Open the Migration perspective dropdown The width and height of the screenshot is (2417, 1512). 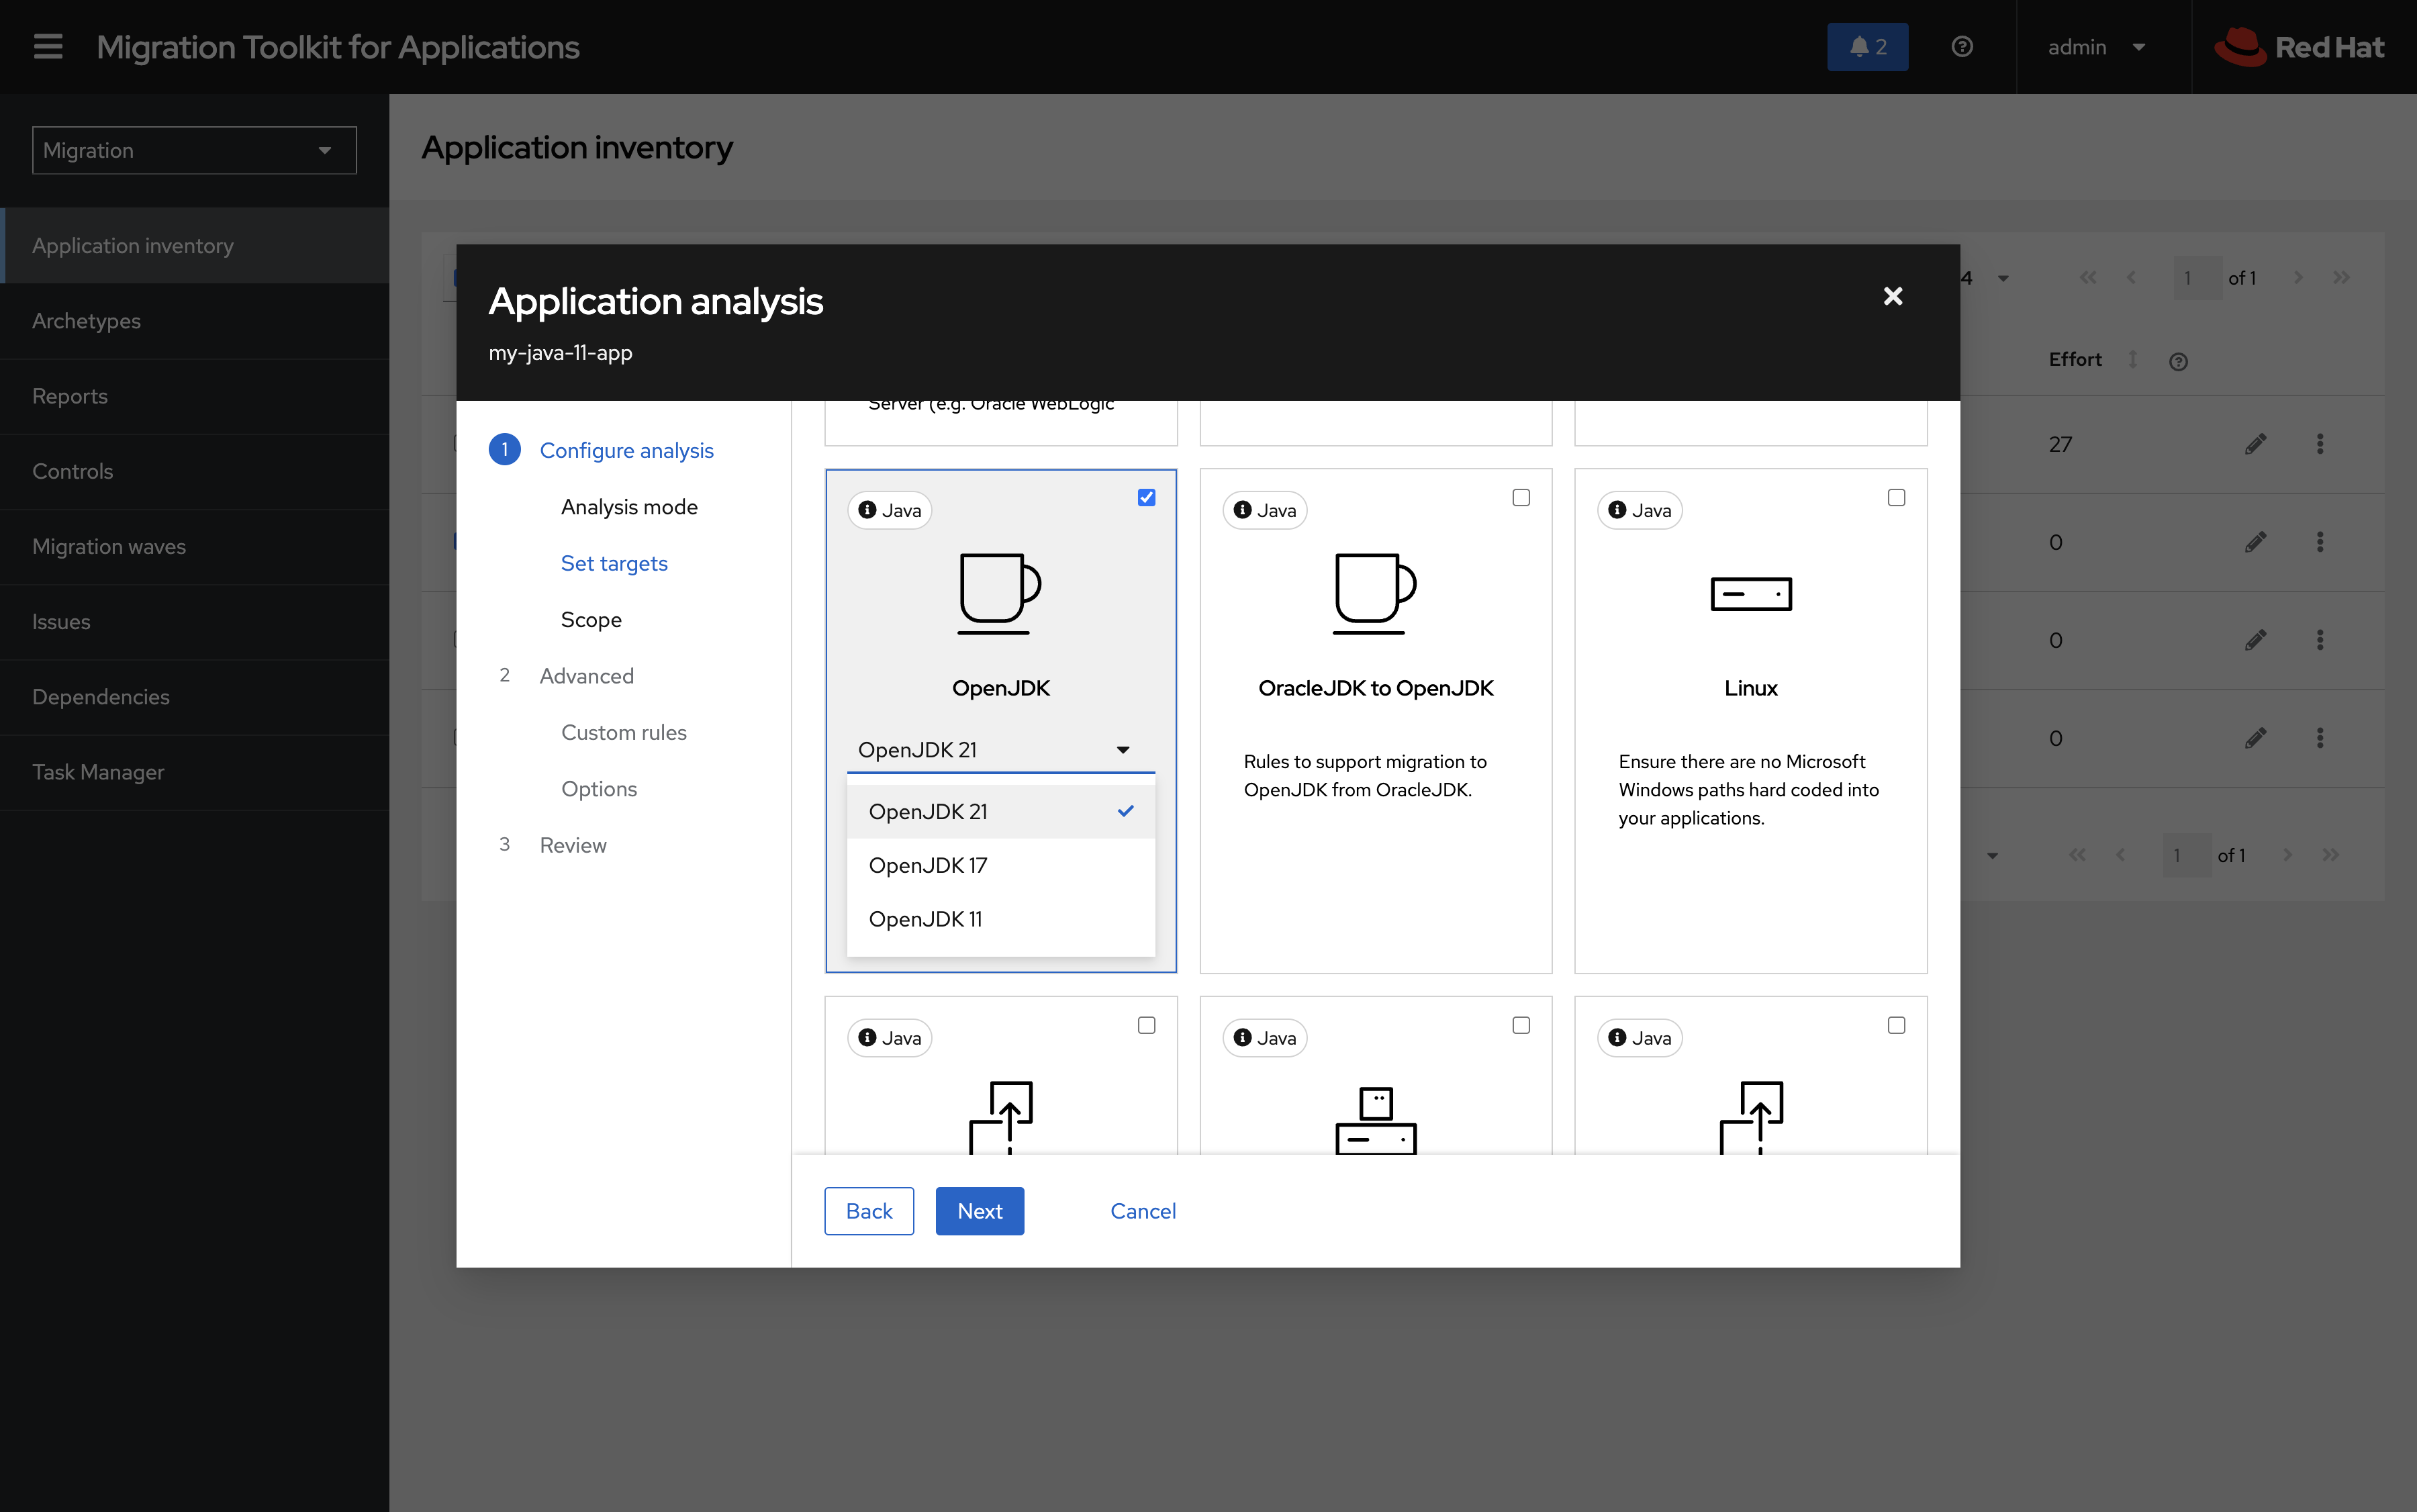coord(194,150)
